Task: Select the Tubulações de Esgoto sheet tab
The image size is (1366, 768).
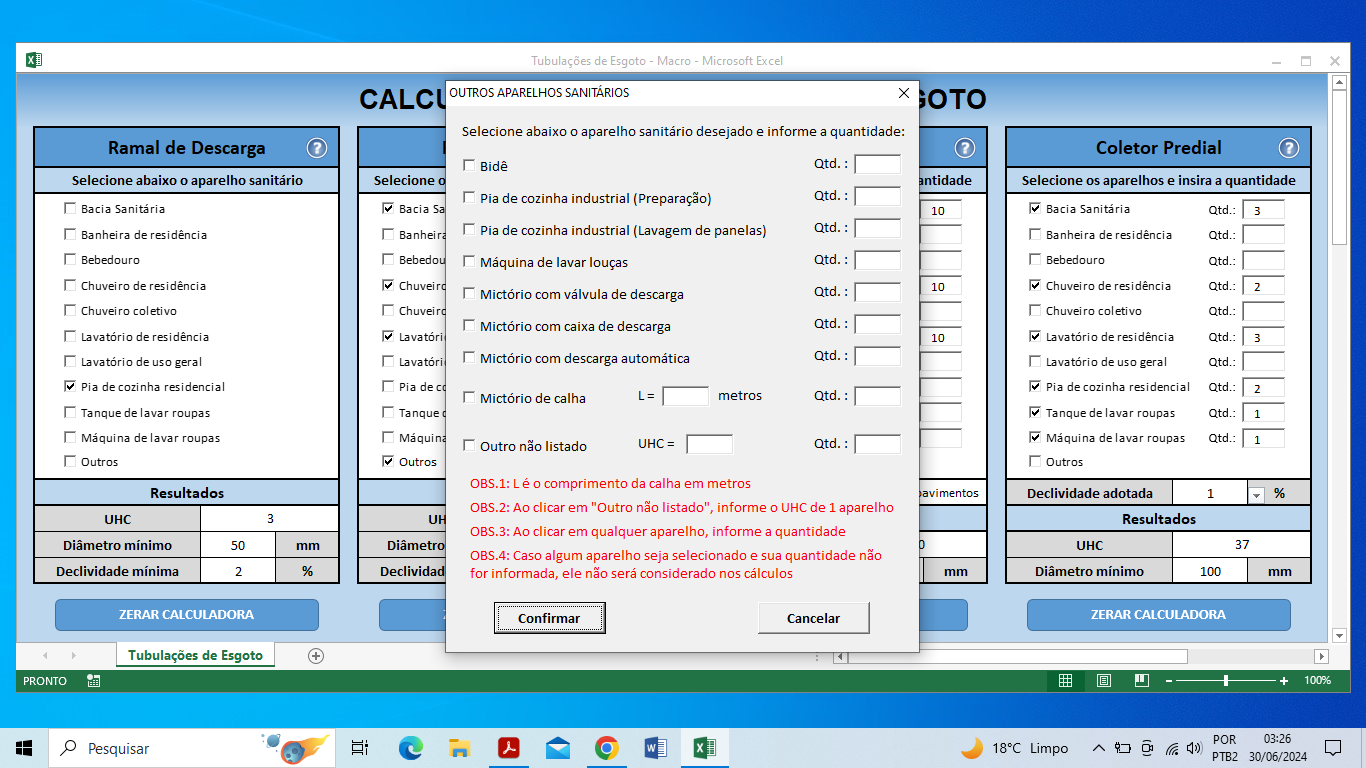Action: point(195,656)
